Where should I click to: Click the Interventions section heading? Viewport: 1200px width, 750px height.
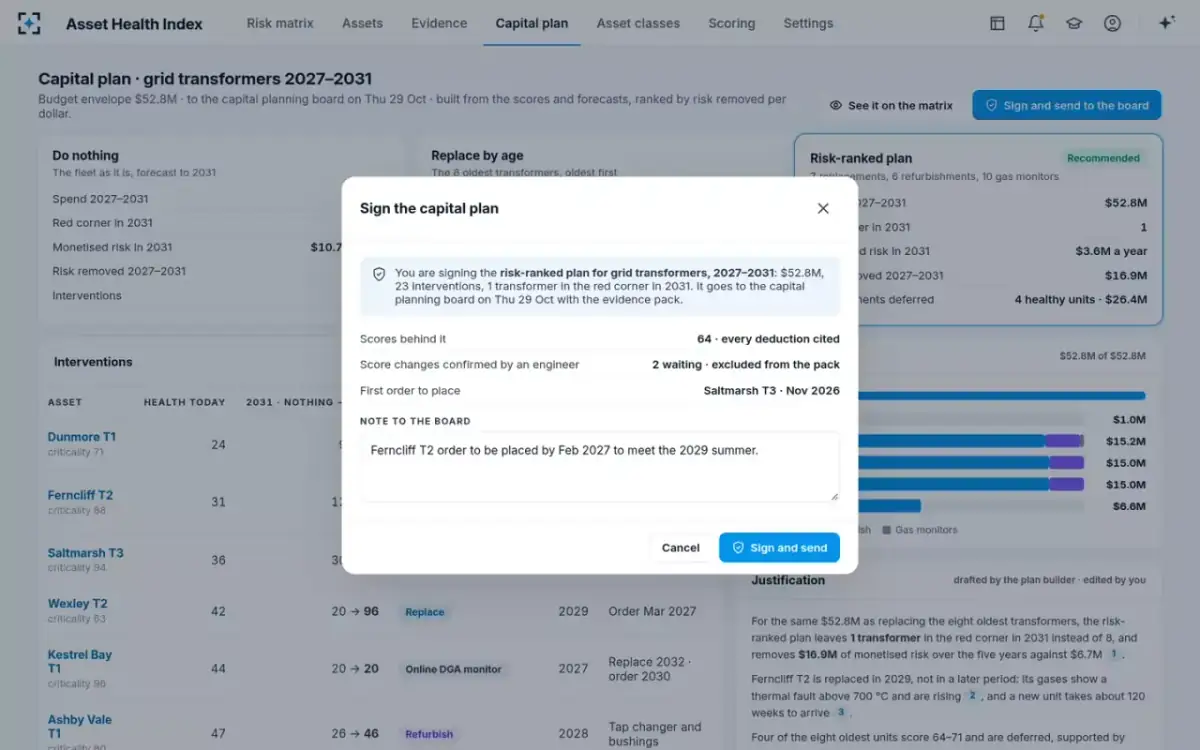click(x=93, y=362)
